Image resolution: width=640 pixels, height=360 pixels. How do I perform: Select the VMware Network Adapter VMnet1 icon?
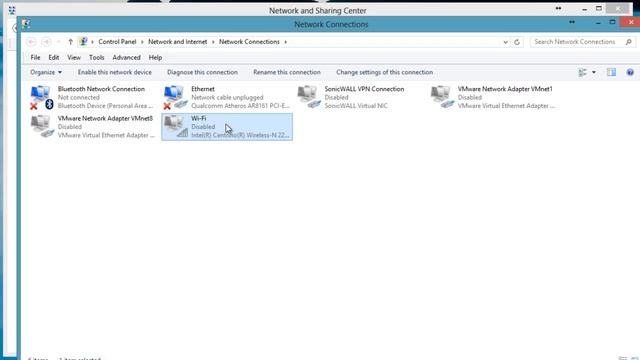click(x=442, y=97)
